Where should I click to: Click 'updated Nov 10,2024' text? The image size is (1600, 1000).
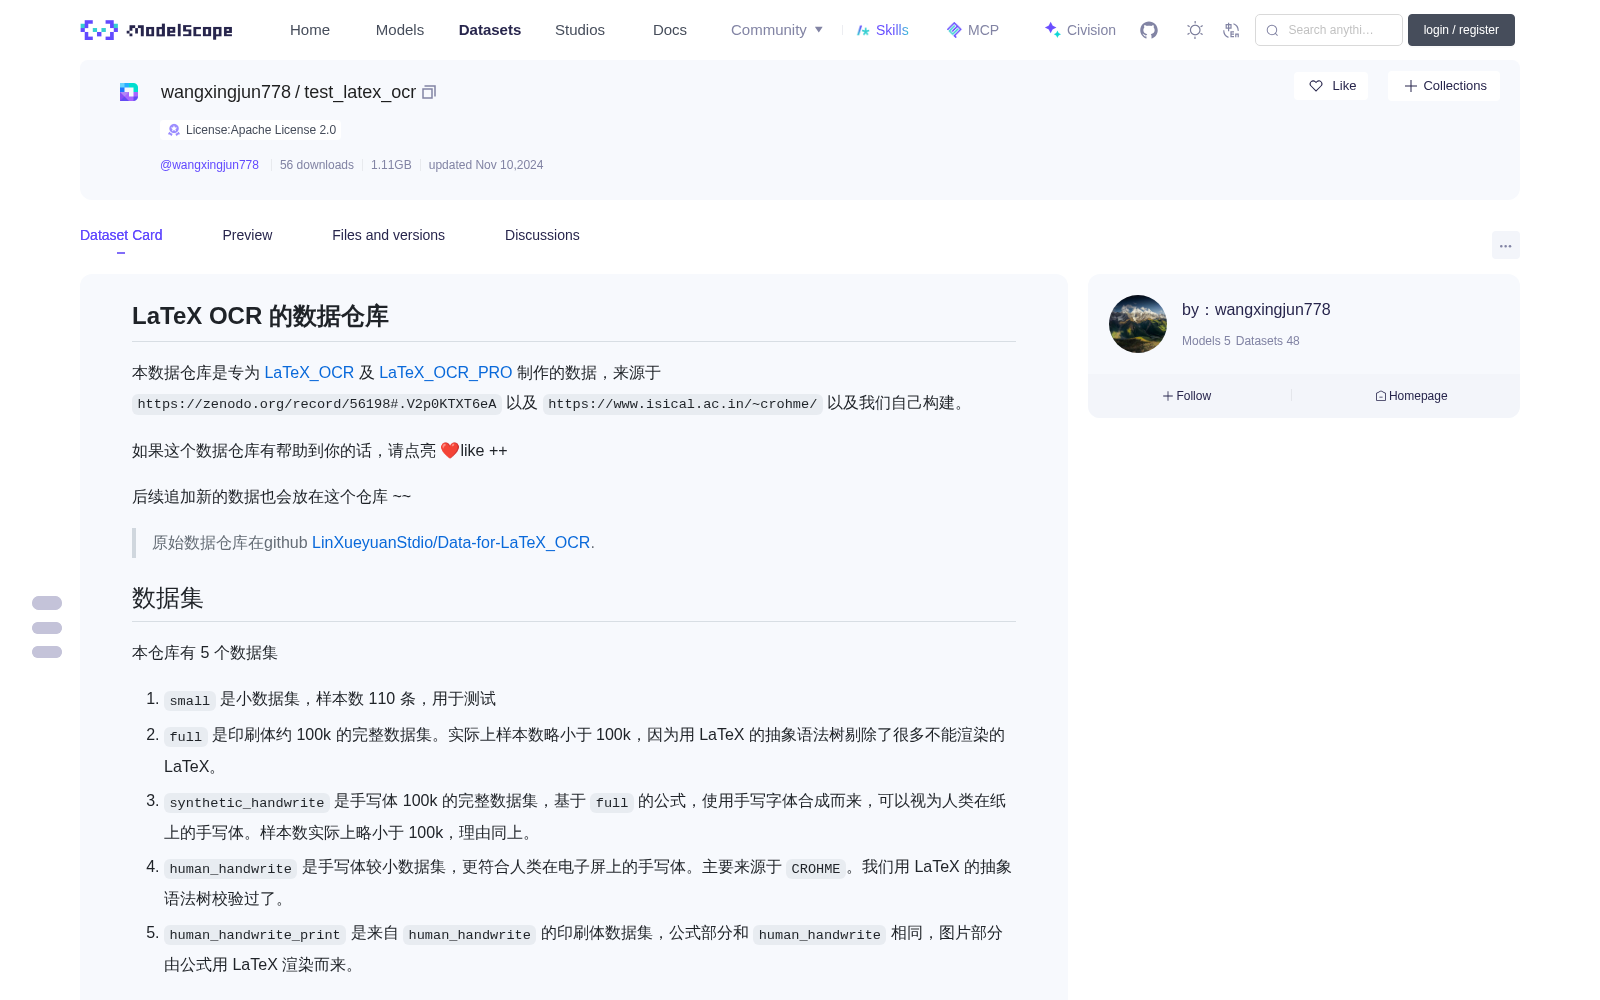(486, 165)
